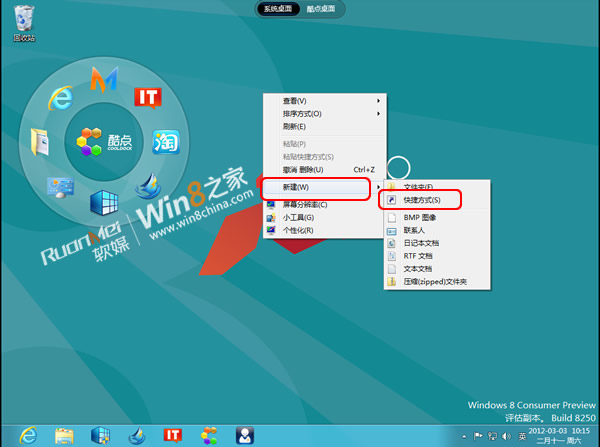Open the taskbar clock showing 10:15
The height and width of the screenshot is (447, 600).
(559, 436)
